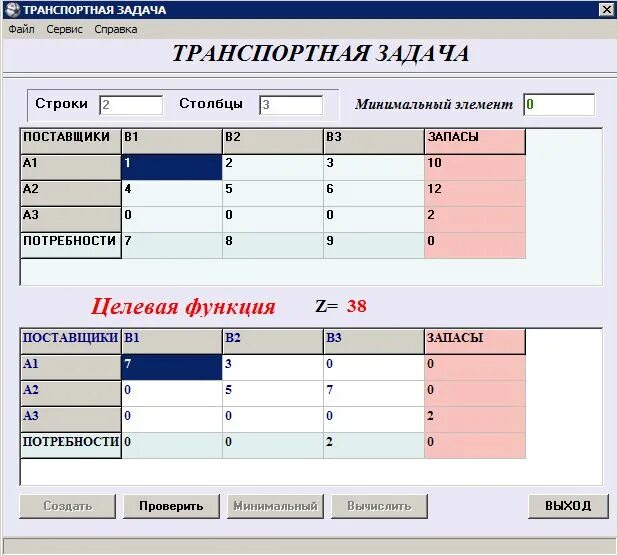Click upper table A3 row header
The image size is (618, 556).
point(71,219)
